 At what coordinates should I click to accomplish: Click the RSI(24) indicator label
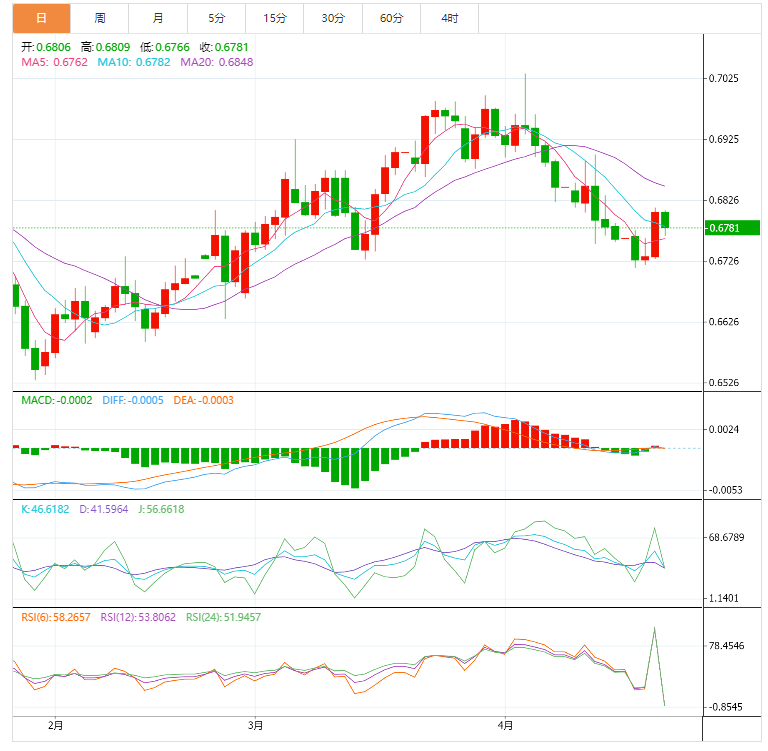pos(223,617)
